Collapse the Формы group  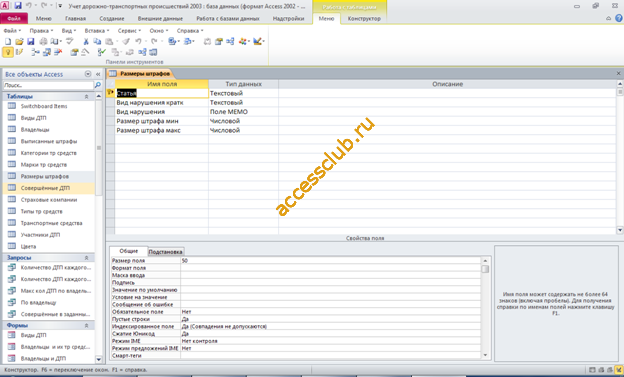86,325
